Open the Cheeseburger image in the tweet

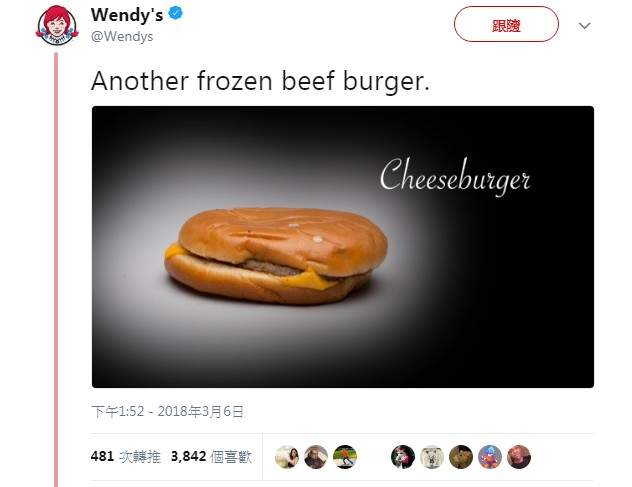pos(343,247)
